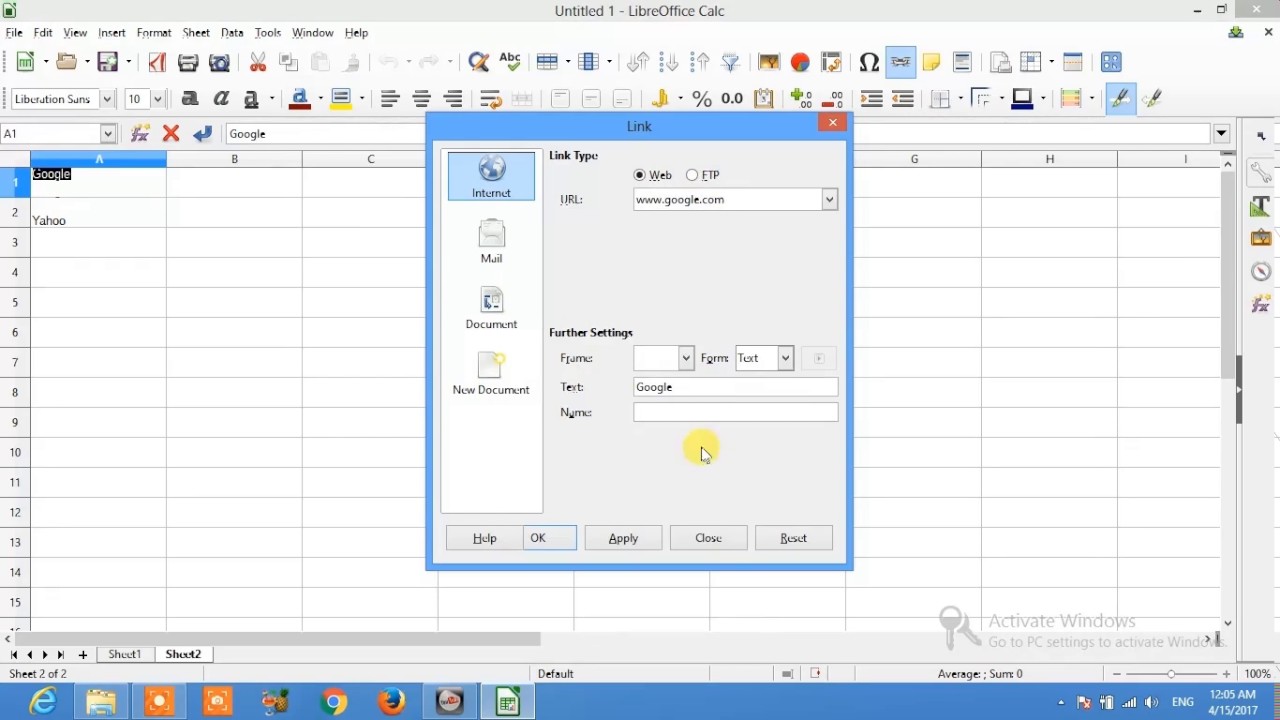Screen dimensions: 1280x720
Task: Open the font name Liberation Sans dropdown
Action: click(x=107, y=99)
